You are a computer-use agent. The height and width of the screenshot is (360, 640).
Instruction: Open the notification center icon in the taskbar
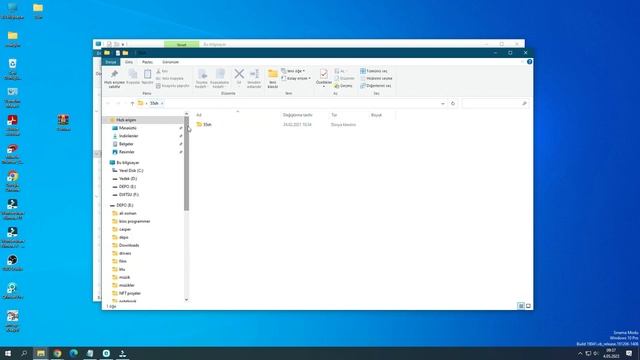[629, 353]
